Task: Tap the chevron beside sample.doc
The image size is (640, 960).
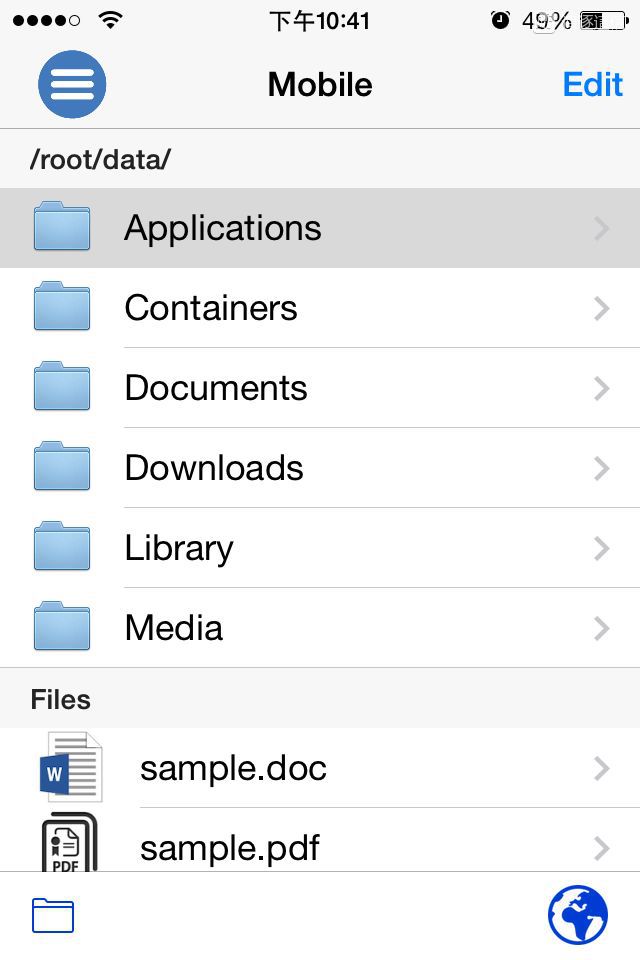Action: (601, 768)
